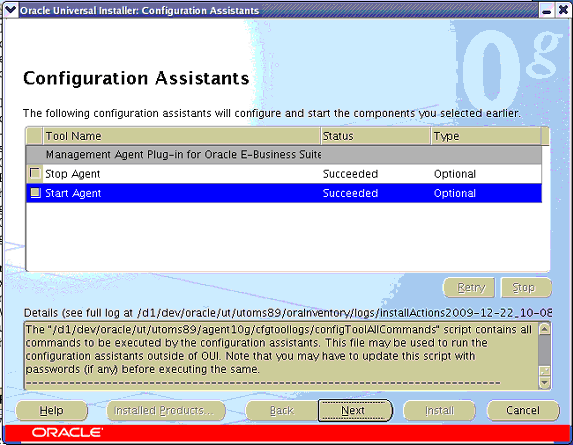The width and height of the screenshot is (573, 445).
Task: Open the Help dialog
Action: click(x=52, y=411)
